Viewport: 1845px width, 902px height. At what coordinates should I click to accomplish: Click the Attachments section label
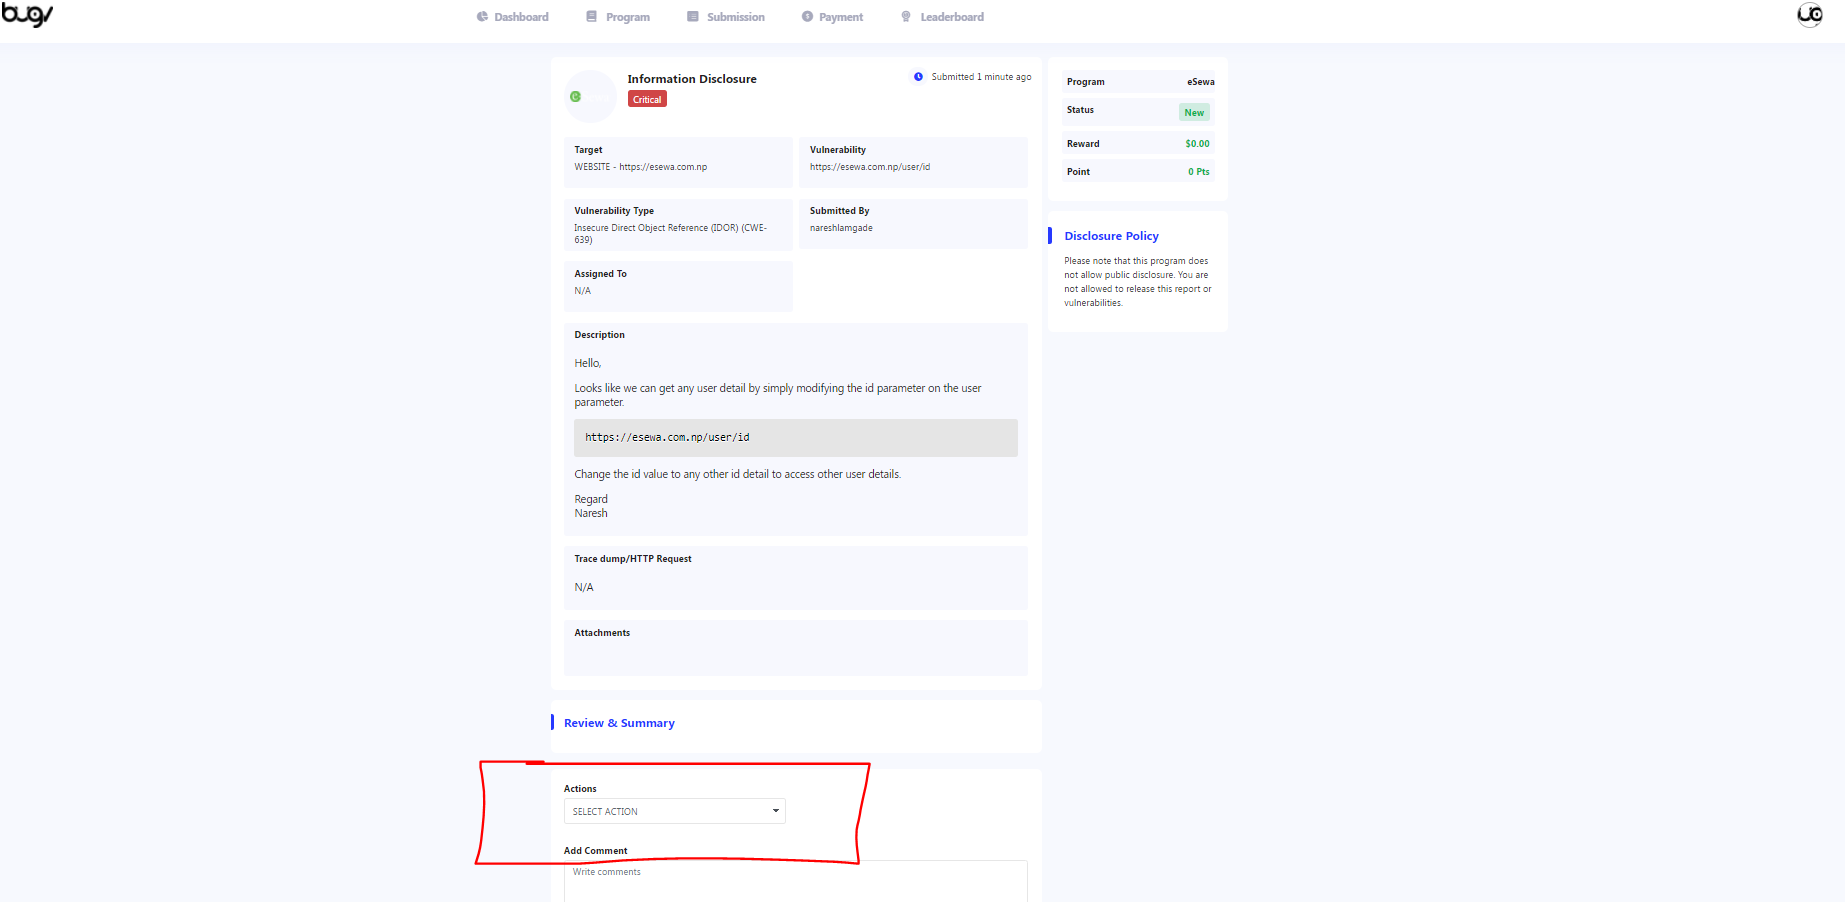pyautogui.click(x=602, y=633)
